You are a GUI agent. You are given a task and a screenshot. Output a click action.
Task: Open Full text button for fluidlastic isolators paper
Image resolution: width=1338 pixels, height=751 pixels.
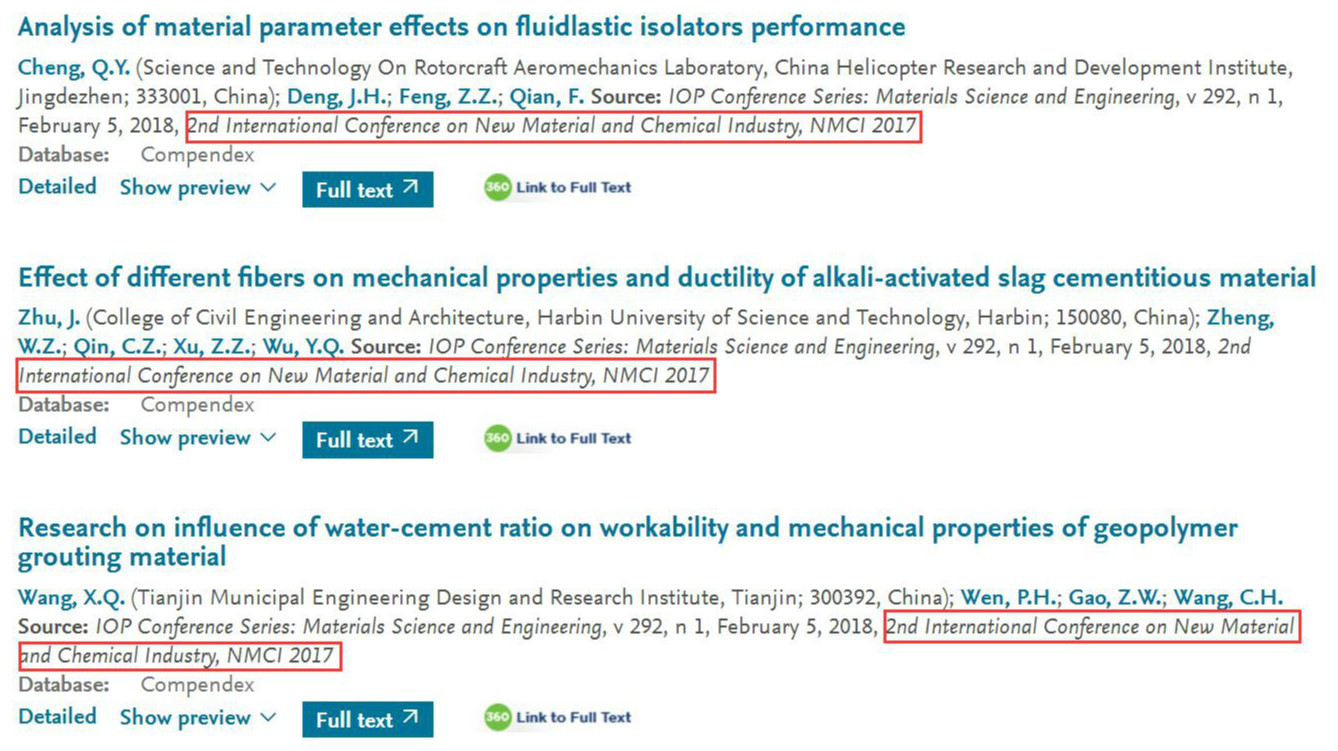pyautogui.click(x=368, y=189)
